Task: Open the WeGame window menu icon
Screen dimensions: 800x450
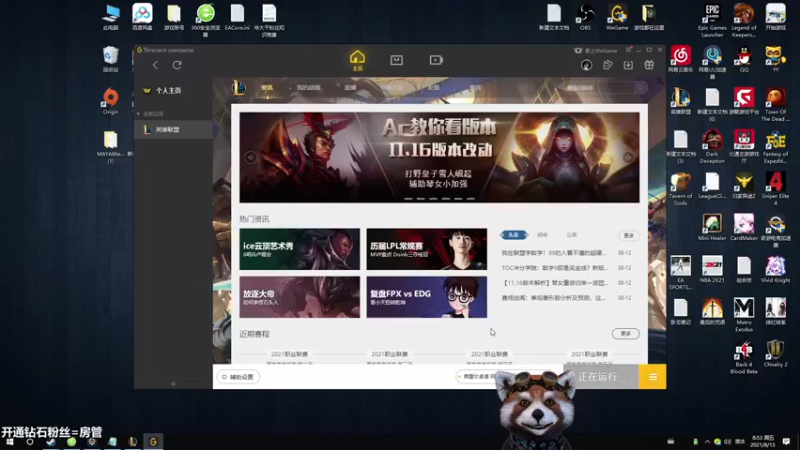Action: coord(629,50)
